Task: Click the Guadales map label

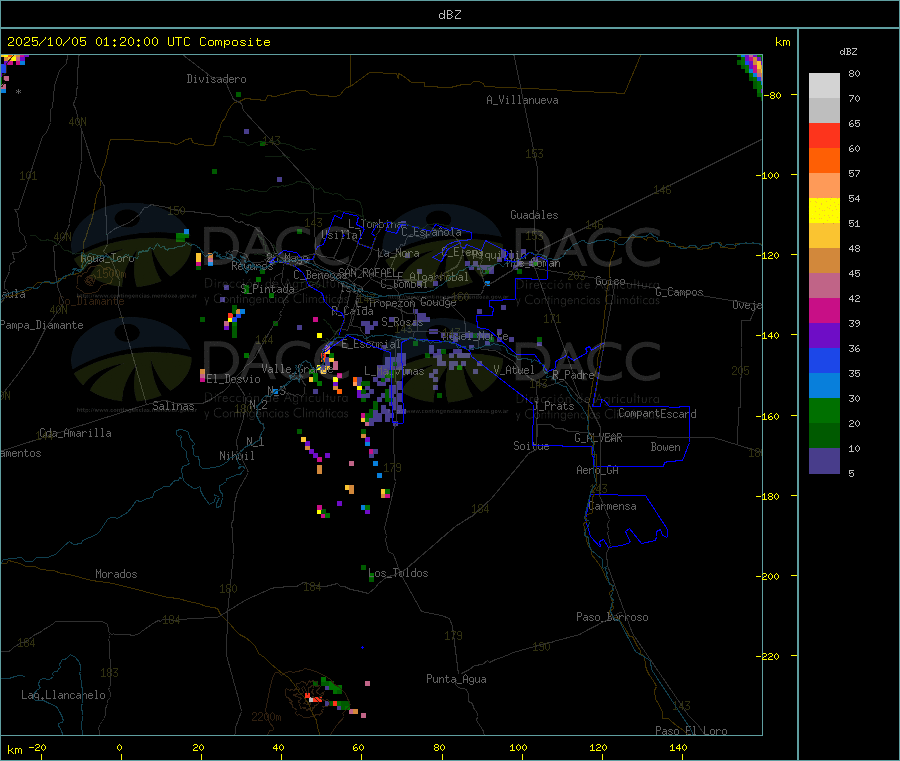Action: tap(534, 215)
